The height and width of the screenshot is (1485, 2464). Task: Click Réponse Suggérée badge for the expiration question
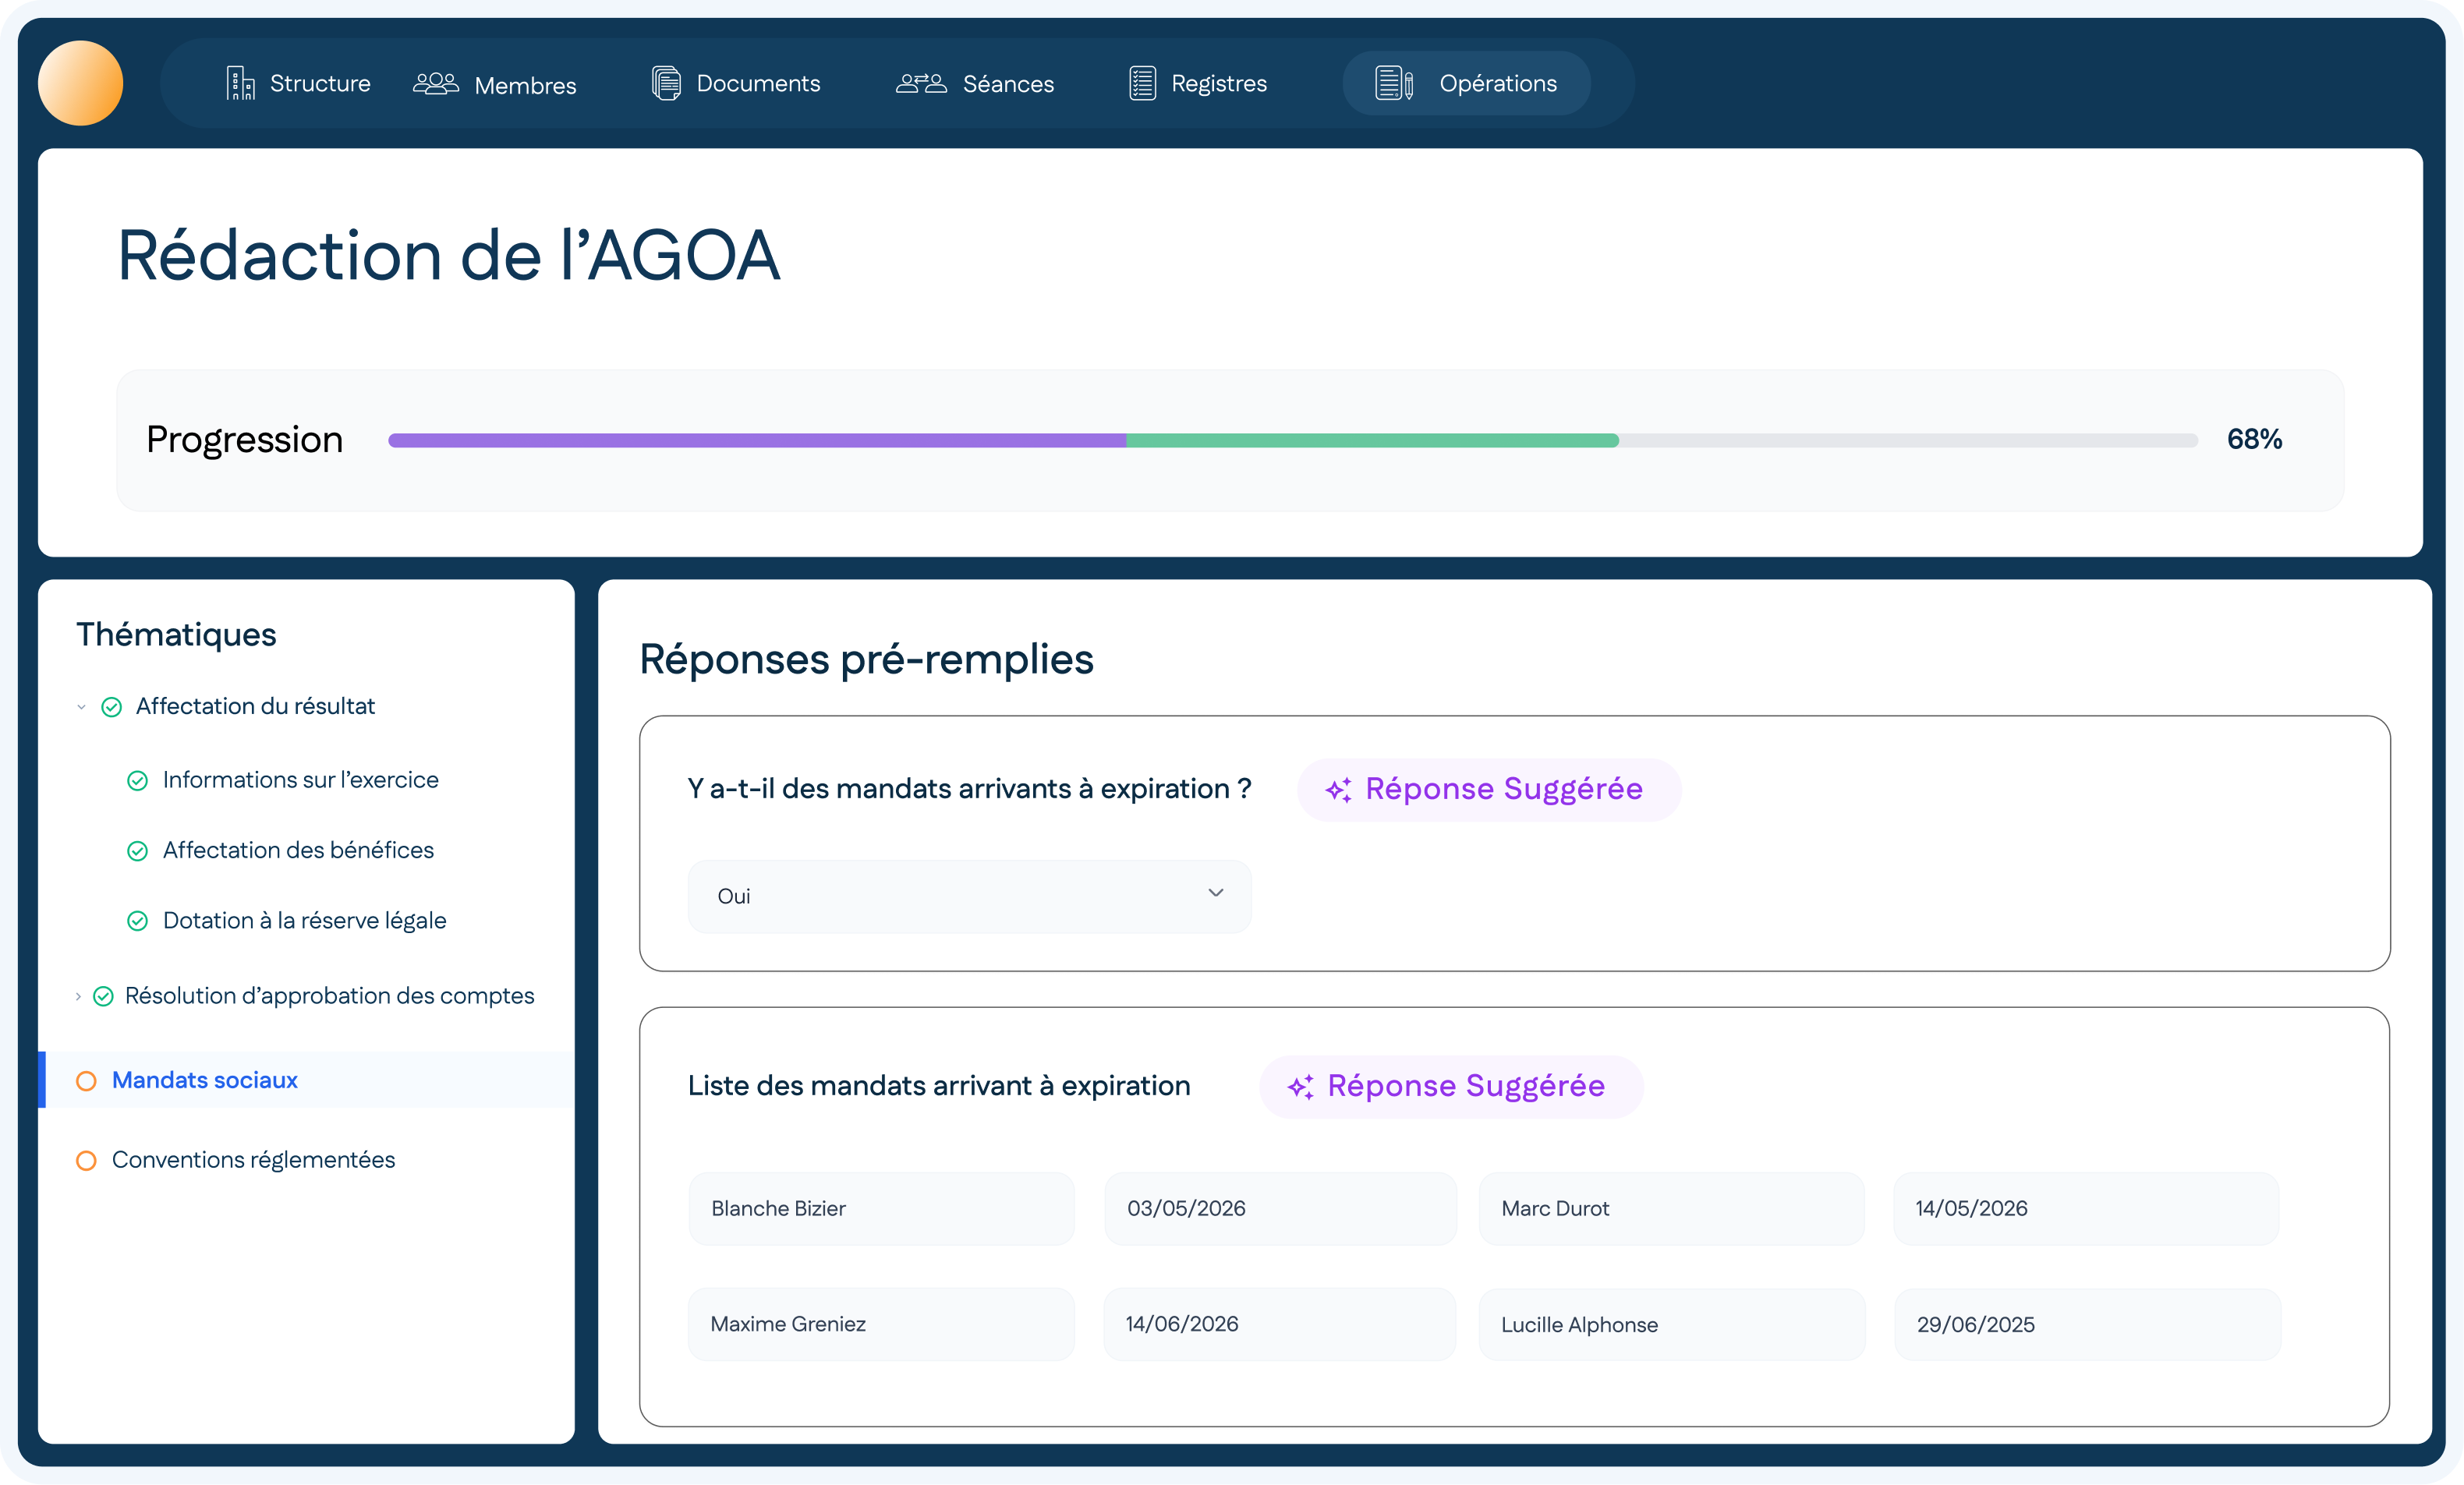click(x=1489, y=790)
